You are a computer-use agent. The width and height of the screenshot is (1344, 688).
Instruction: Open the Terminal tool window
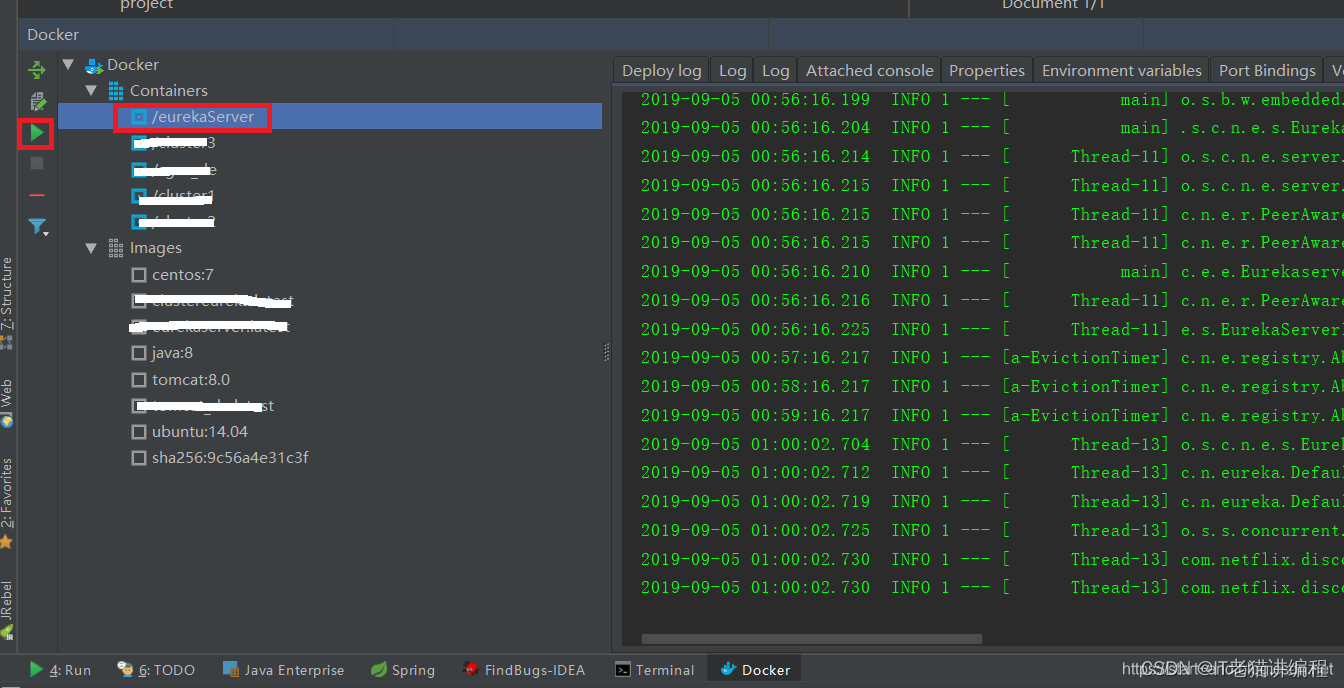655,670
